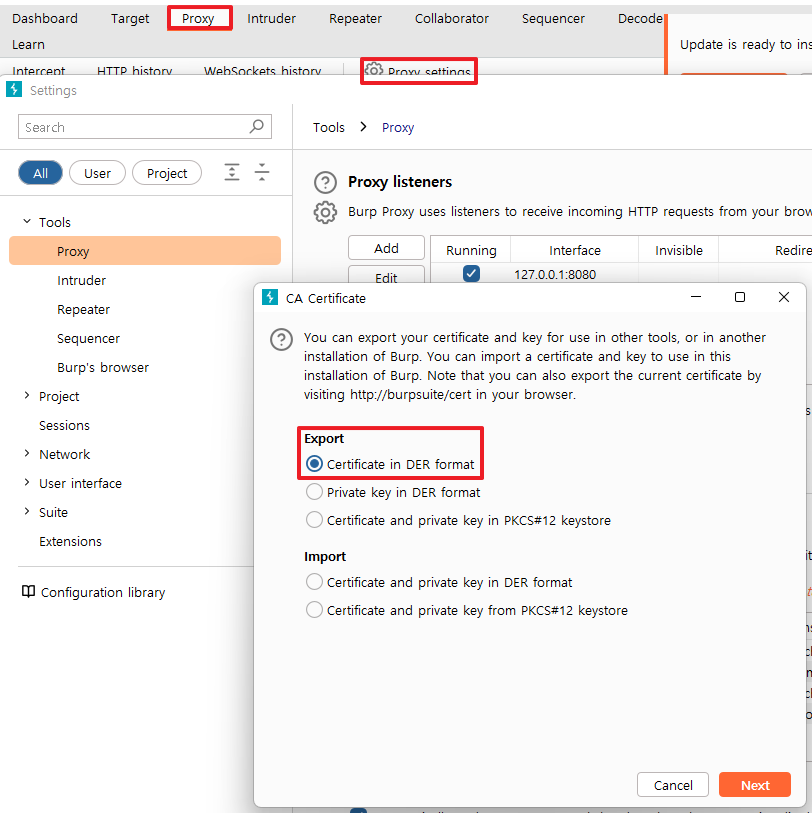
Task: Collapse the Tools tree section
Action: click(27, 221)
